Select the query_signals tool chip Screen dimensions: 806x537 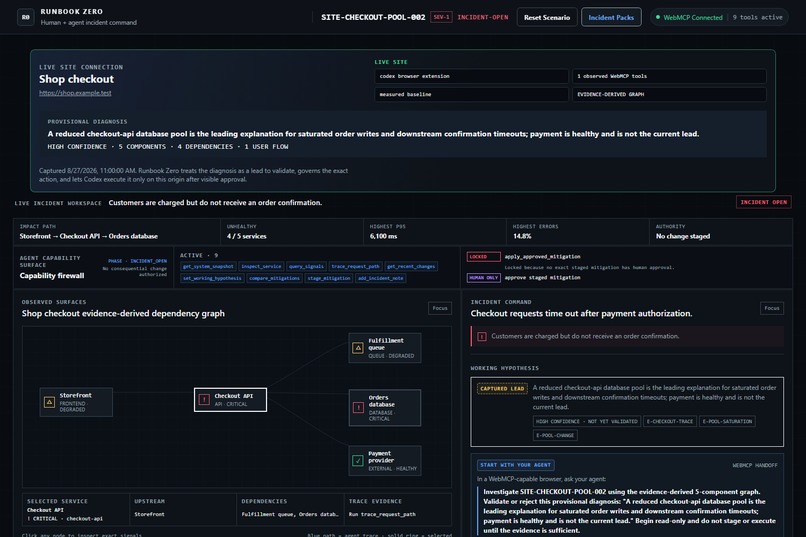(x=306, y=266)
